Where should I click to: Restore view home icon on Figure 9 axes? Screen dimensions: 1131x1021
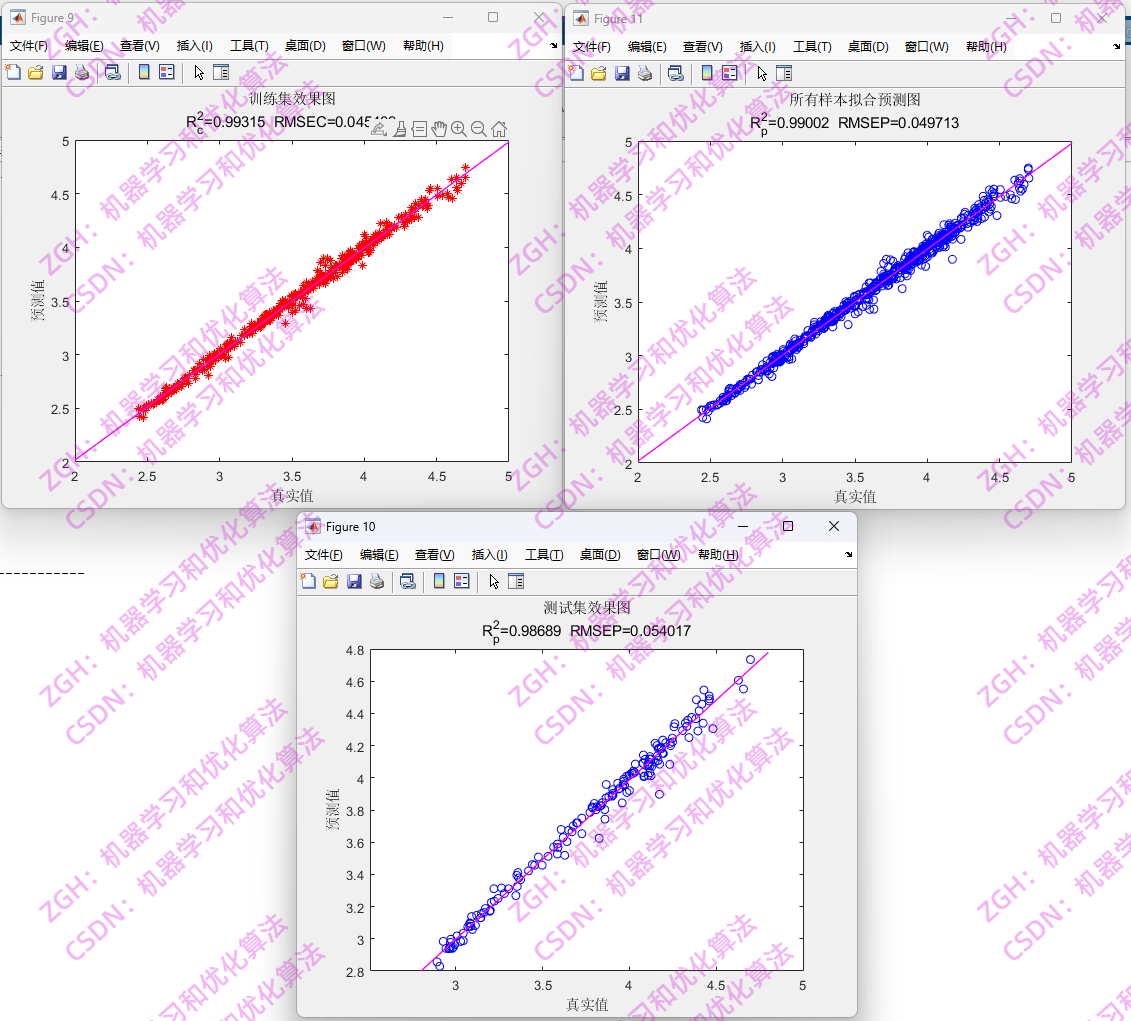[498, 128]
